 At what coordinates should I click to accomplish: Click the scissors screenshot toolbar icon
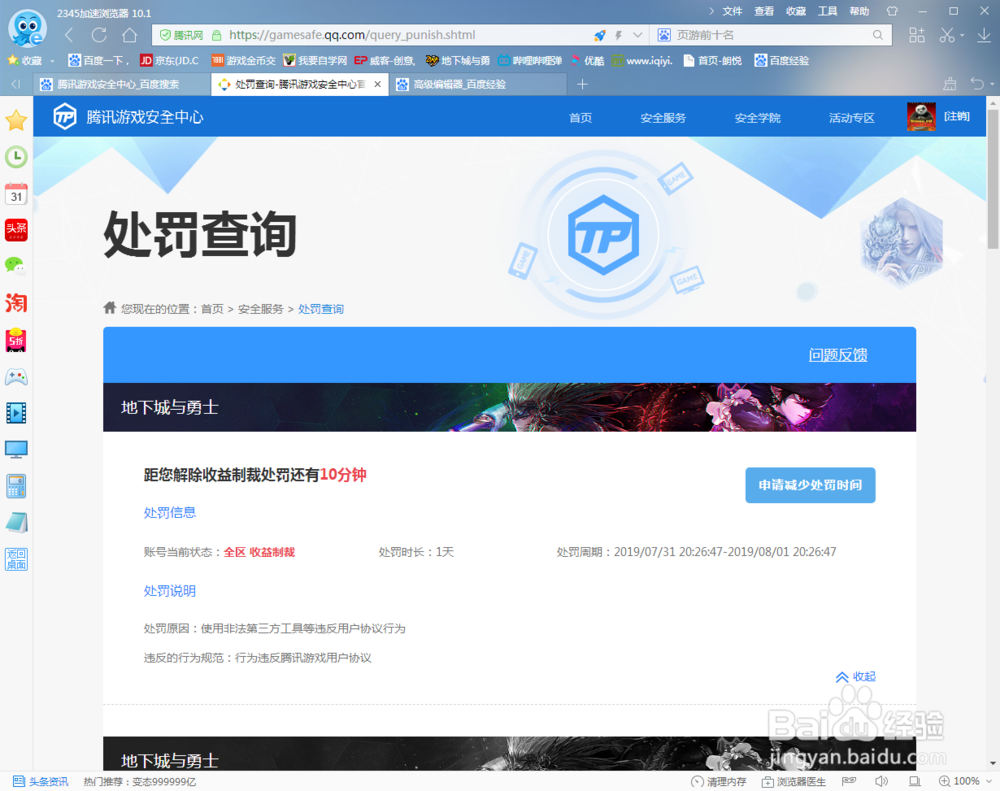(x=945, y=34)
